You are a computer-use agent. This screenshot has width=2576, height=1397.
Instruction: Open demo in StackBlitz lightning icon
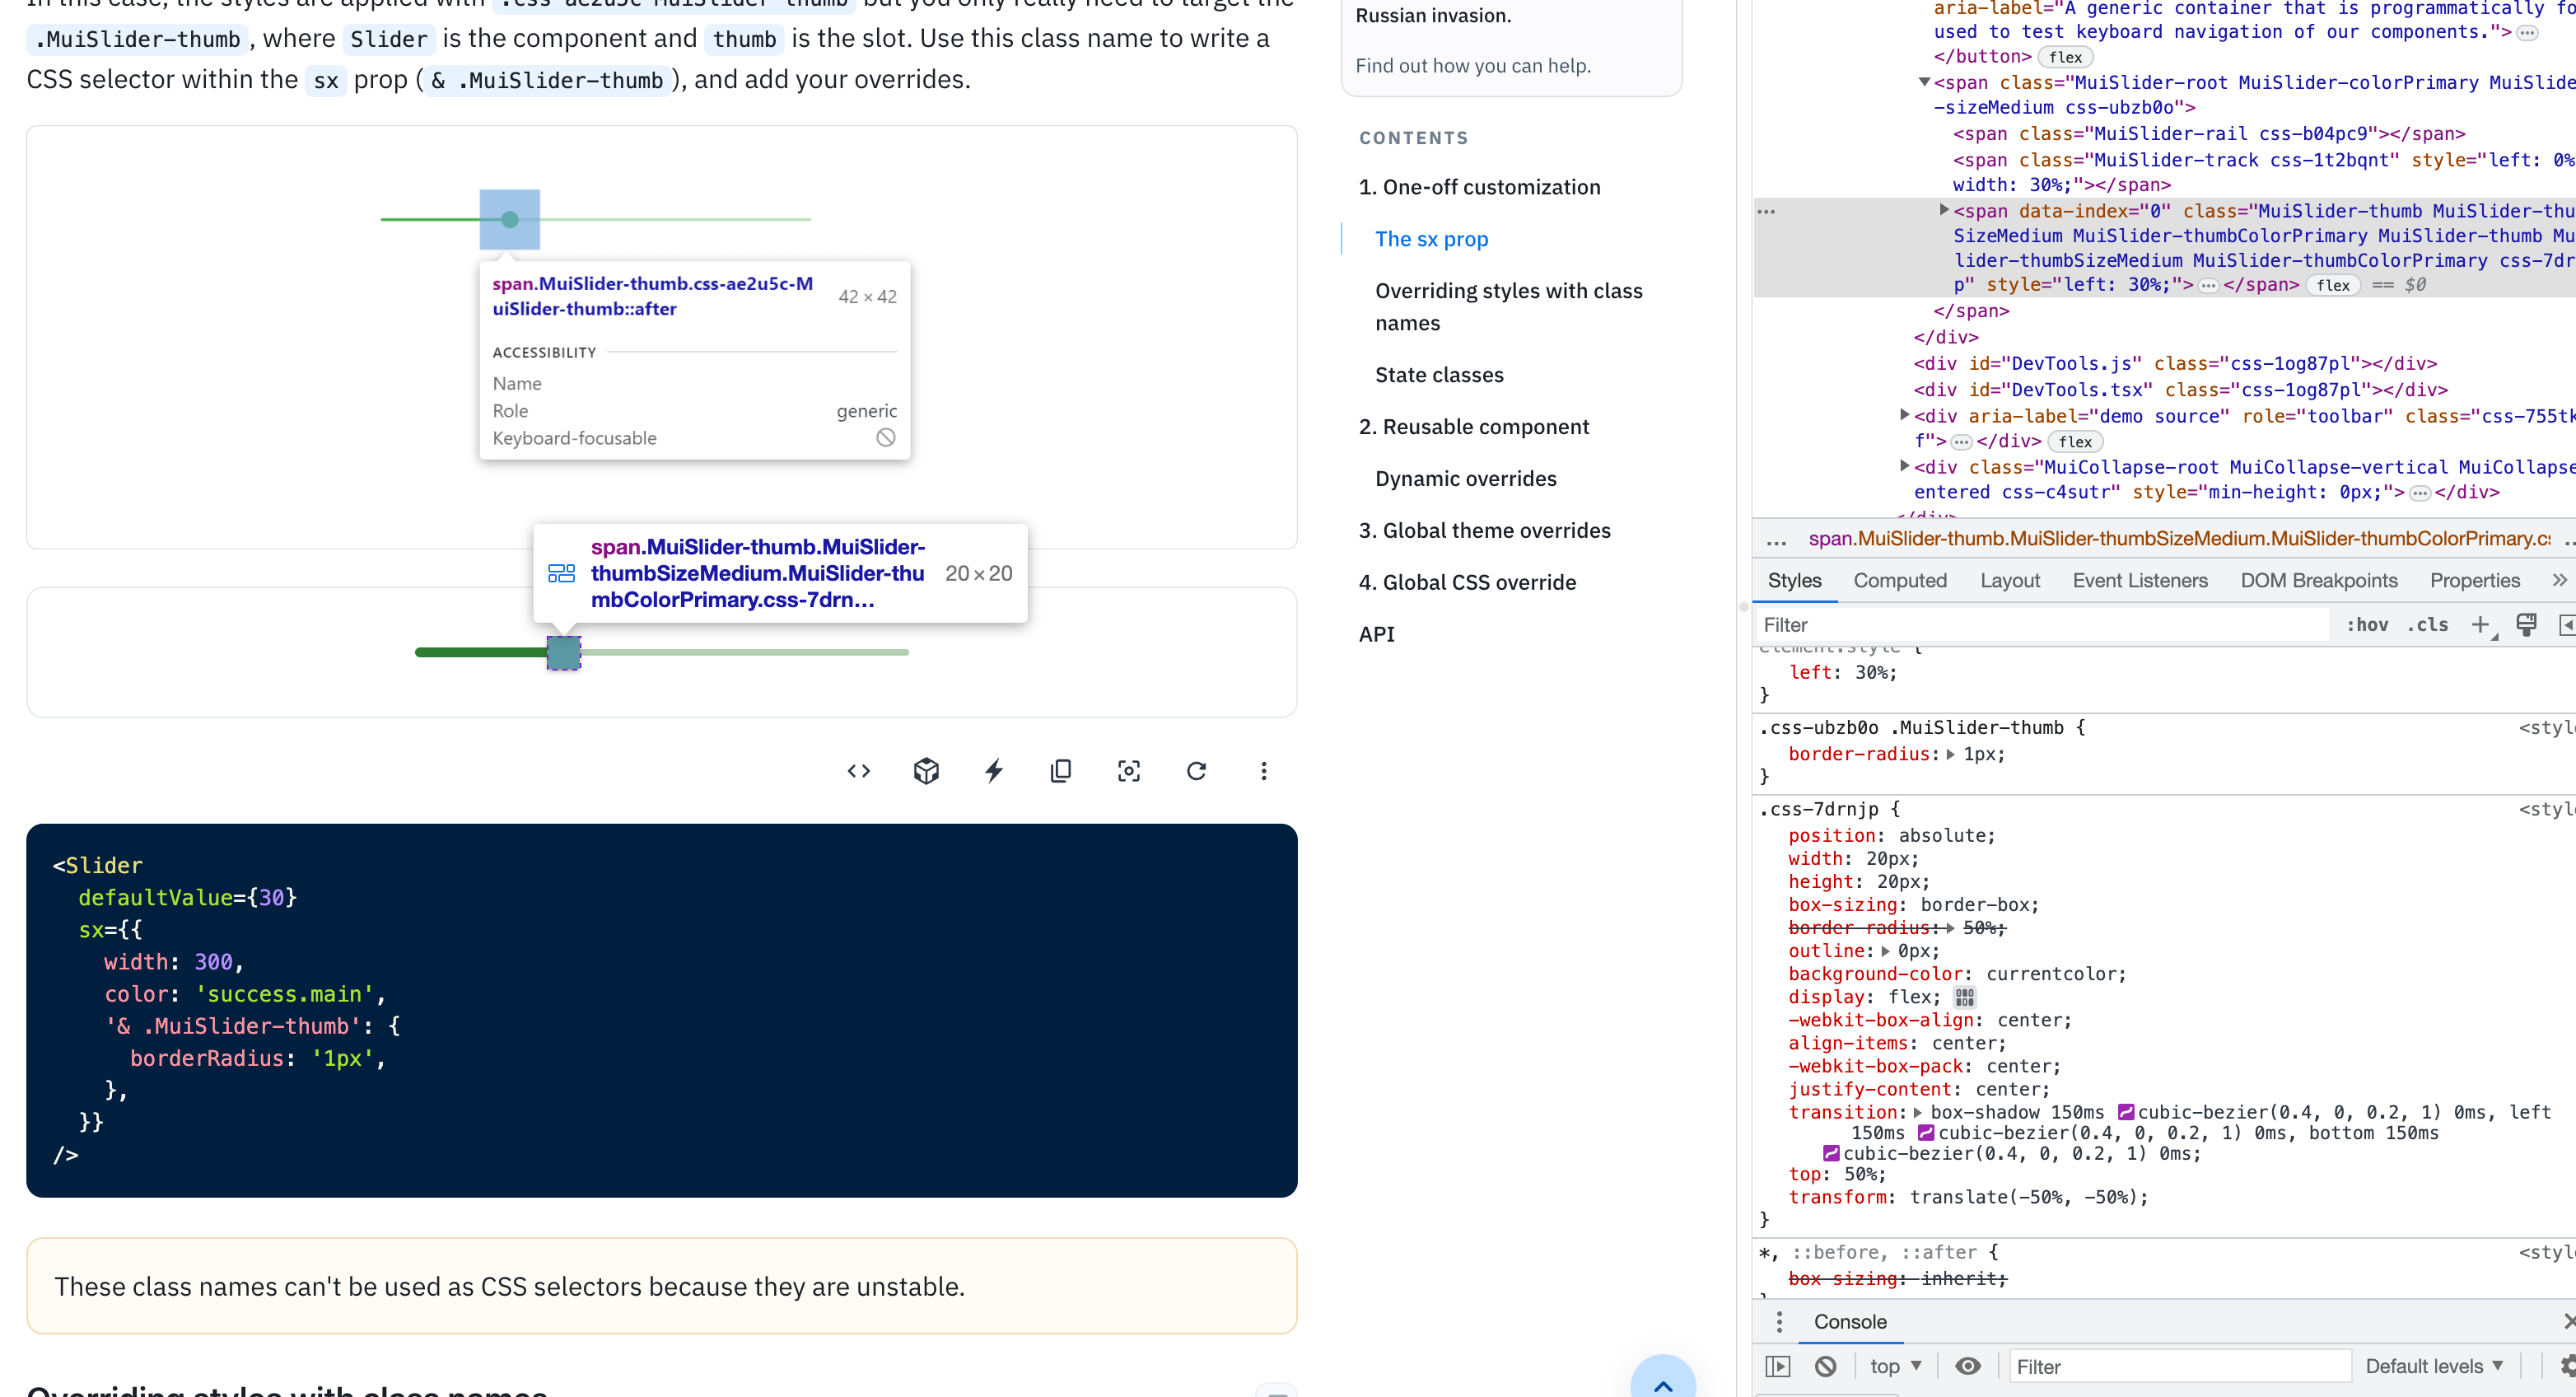tap(993, 771)
